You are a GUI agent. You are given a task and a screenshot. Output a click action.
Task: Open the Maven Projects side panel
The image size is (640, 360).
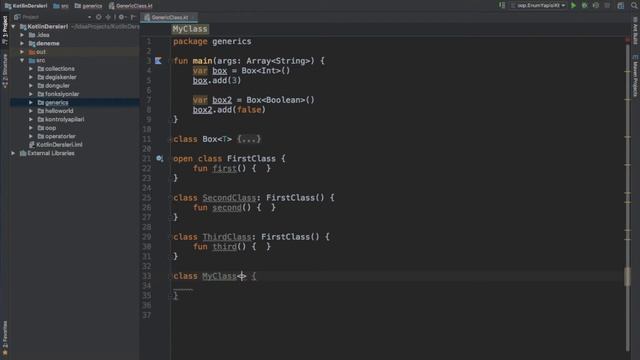pos(635,76)
